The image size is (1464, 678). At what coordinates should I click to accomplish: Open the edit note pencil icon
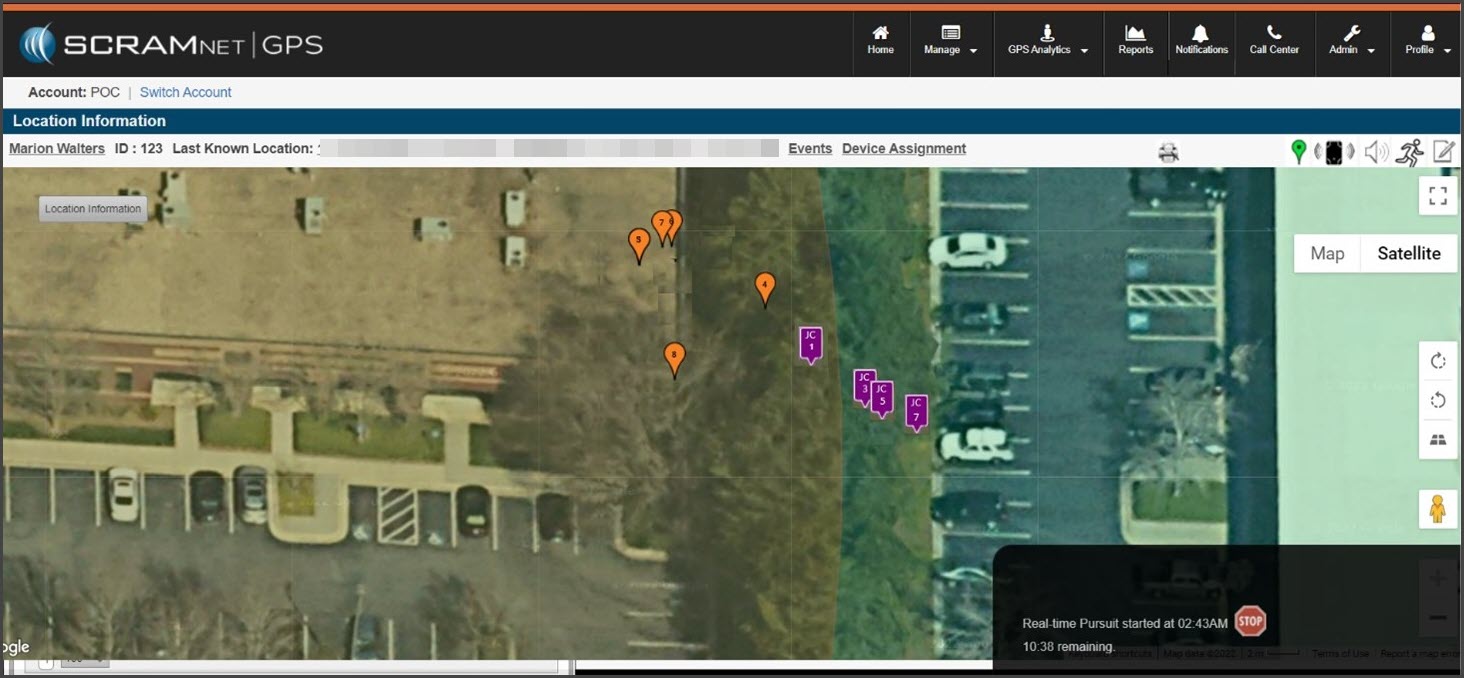(1443, 152)
